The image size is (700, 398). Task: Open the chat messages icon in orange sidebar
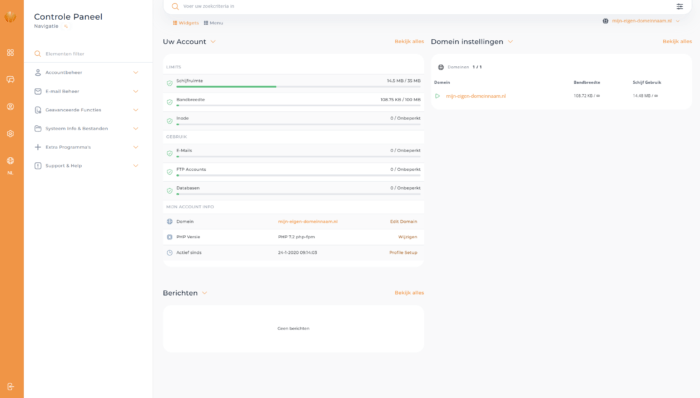(10, 79)
